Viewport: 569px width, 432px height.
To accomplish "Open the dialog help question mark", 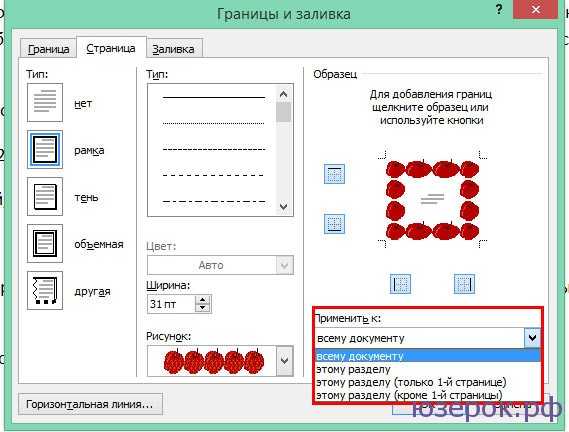I will pyautogui.click(x=499, y=10).
